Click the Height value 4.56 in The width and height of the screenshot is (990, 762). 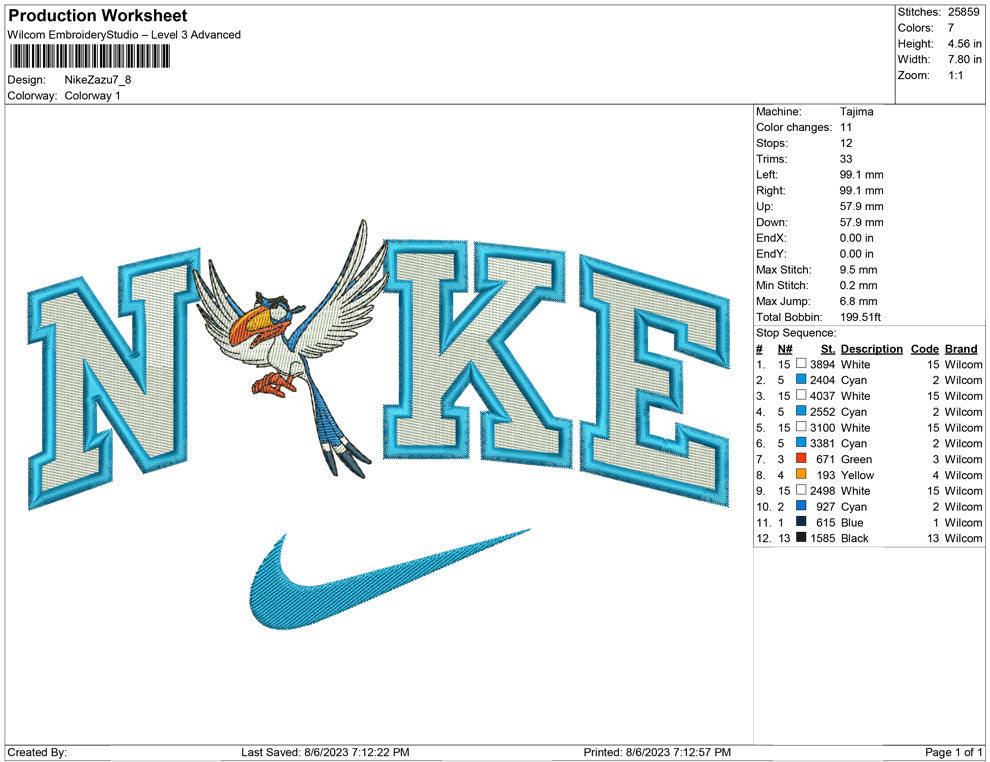click(x=964, y=44)
